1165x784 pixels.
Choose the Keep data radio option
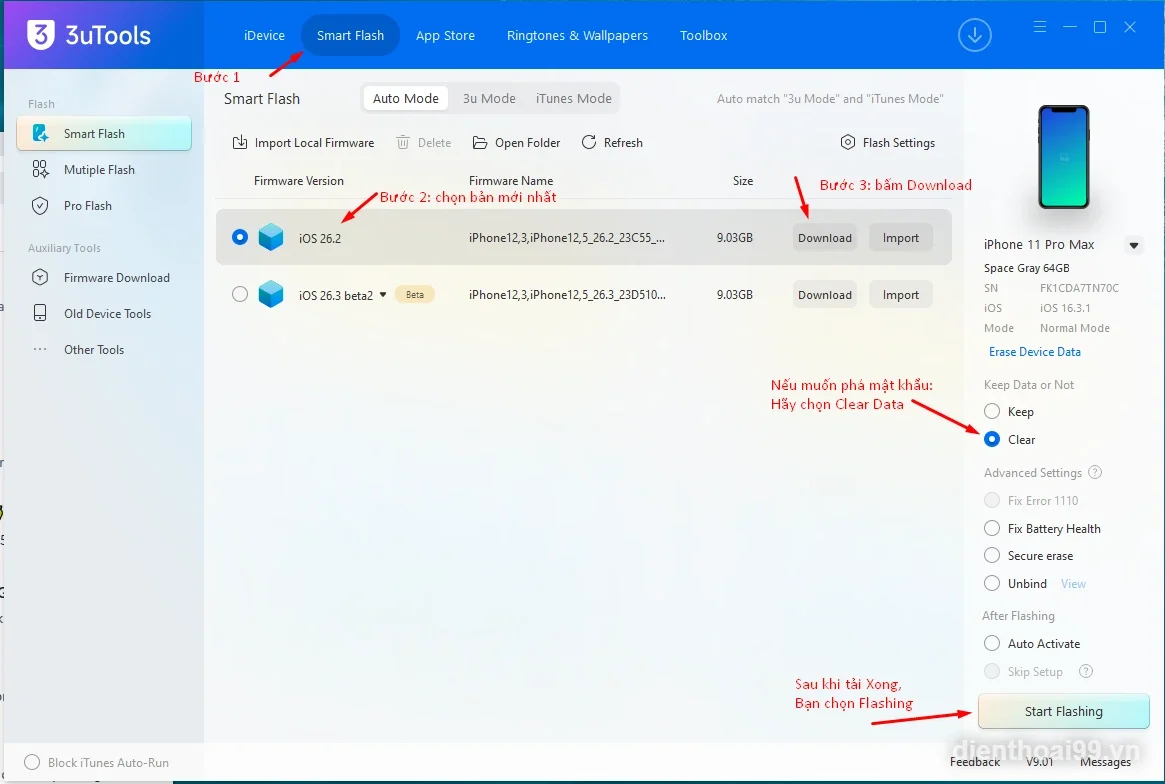(x=992, y=411)
